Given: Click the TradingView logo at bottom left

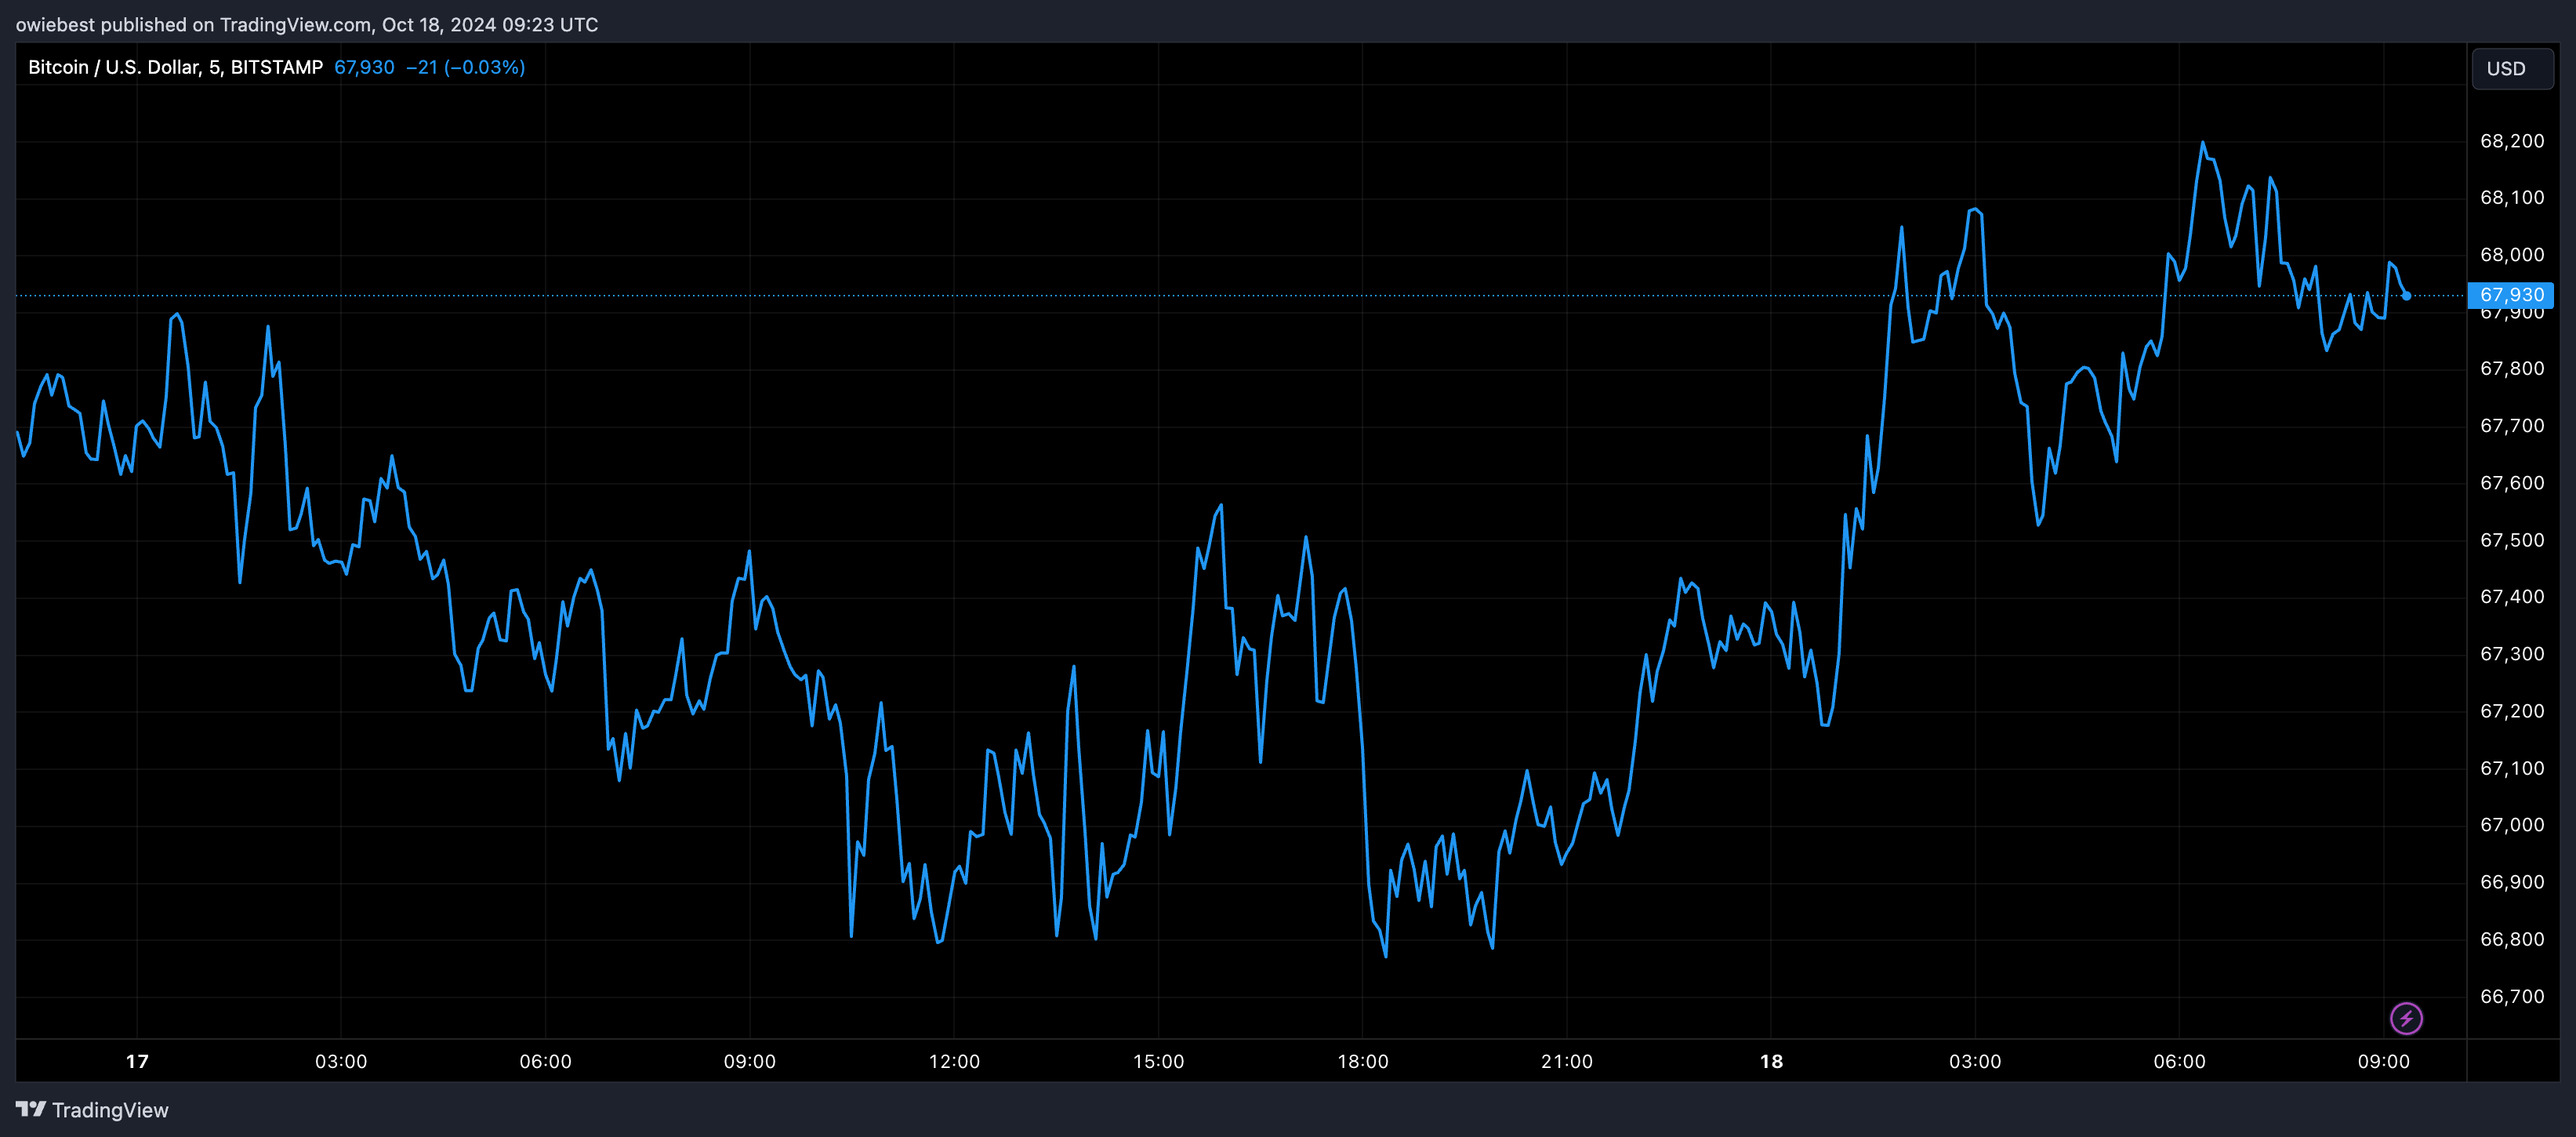Looking at the screenshot, I should coord(92,1110).
